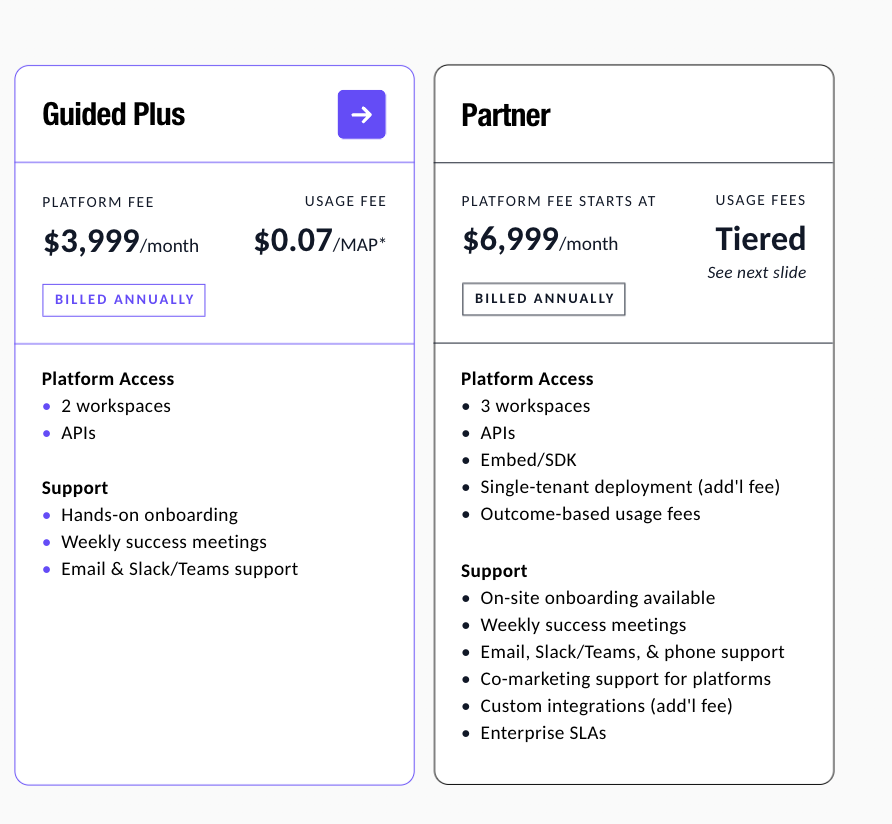Click the 2 workspaces list item
Image resolution: width=892 pixels, height=824 pixels.
tap(115, 406)
